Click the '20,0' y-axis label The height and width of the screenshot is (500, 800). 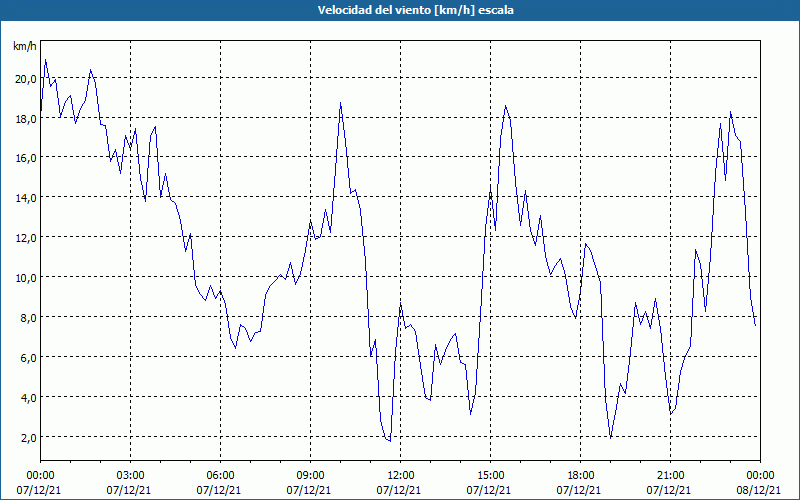click(x=26, y=79)
